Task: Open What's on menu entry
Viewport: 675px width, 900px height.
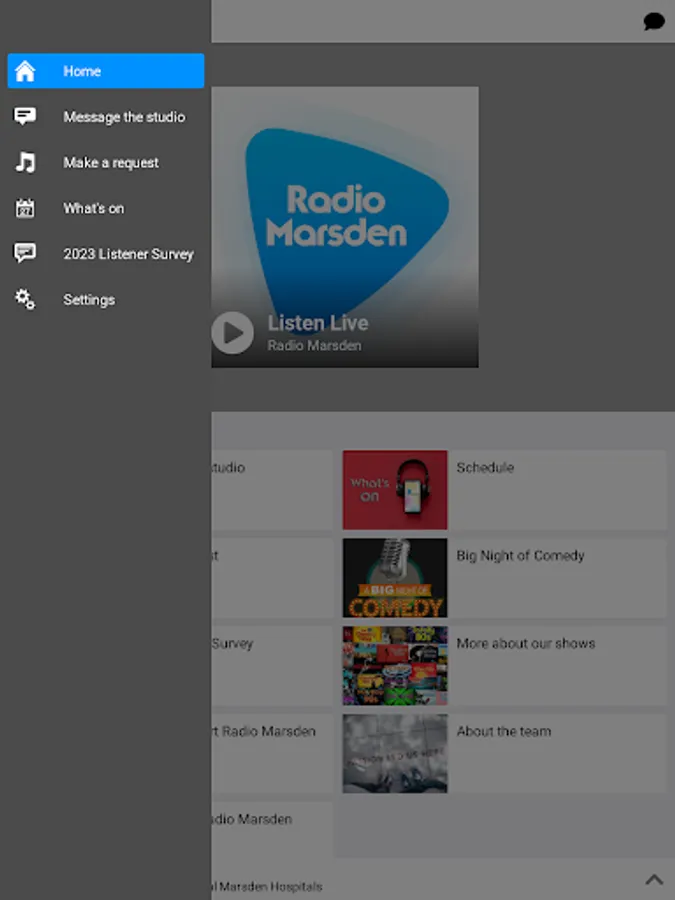Action: 106,208
